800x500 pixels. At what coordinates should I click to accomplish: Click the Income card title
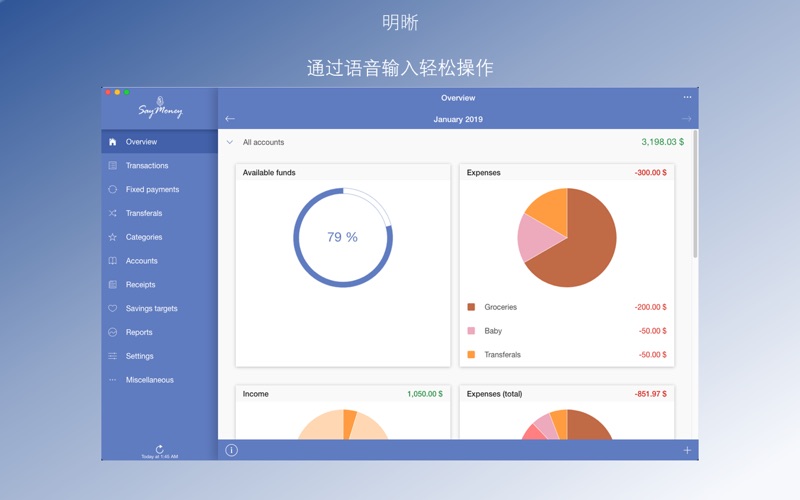point(256,394)
